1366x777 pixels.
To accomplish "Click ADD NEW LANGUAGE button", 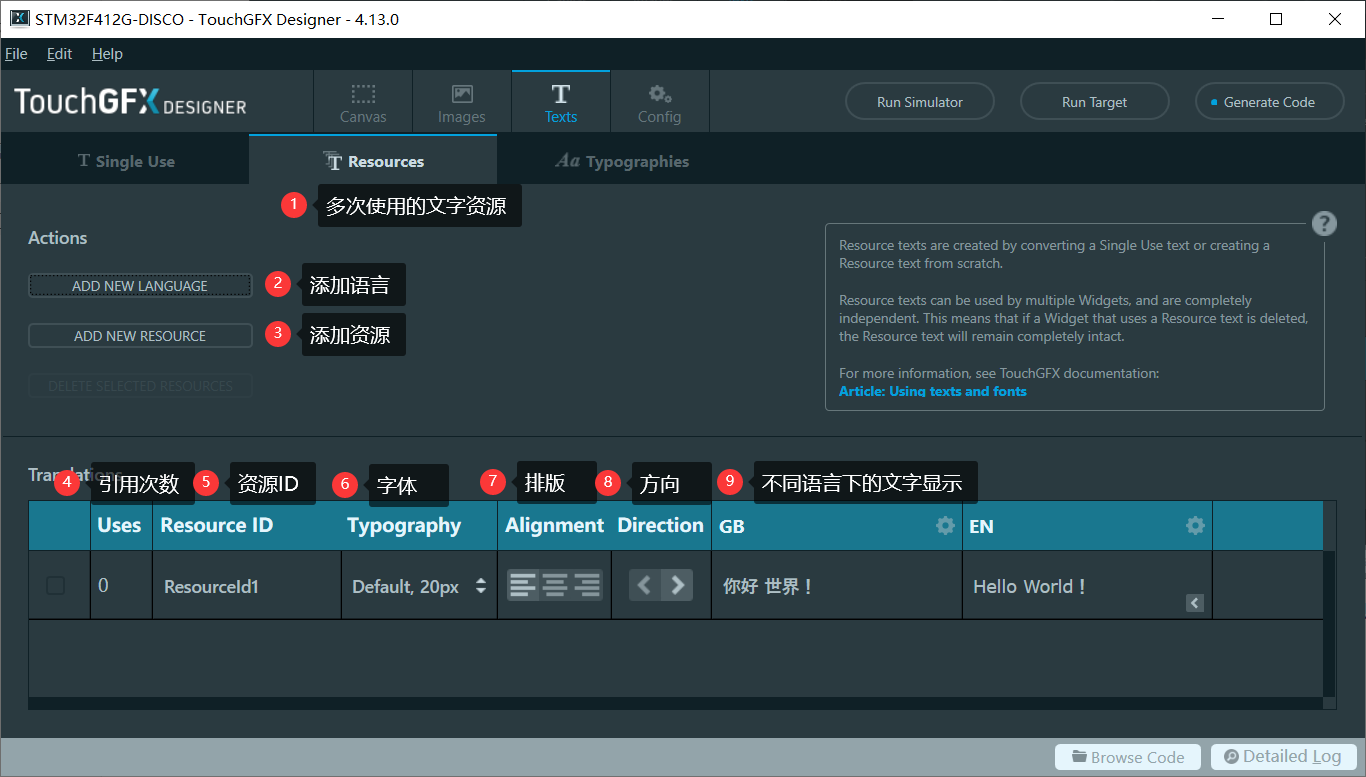I will click(x=140, y=286).
